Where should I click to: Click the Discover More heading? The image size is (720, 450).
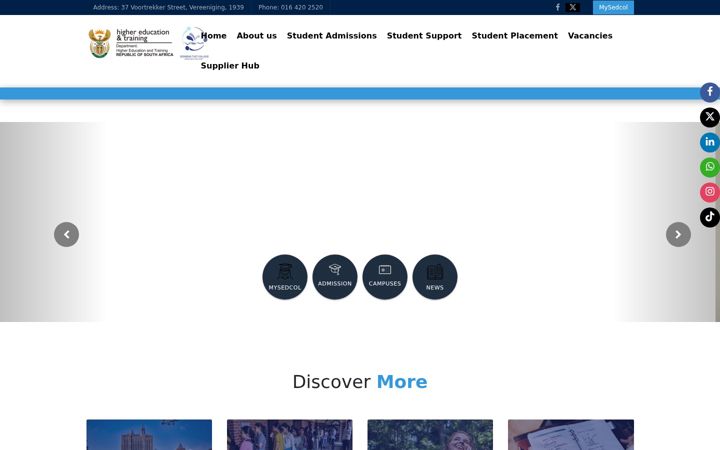tap(360, 382)
